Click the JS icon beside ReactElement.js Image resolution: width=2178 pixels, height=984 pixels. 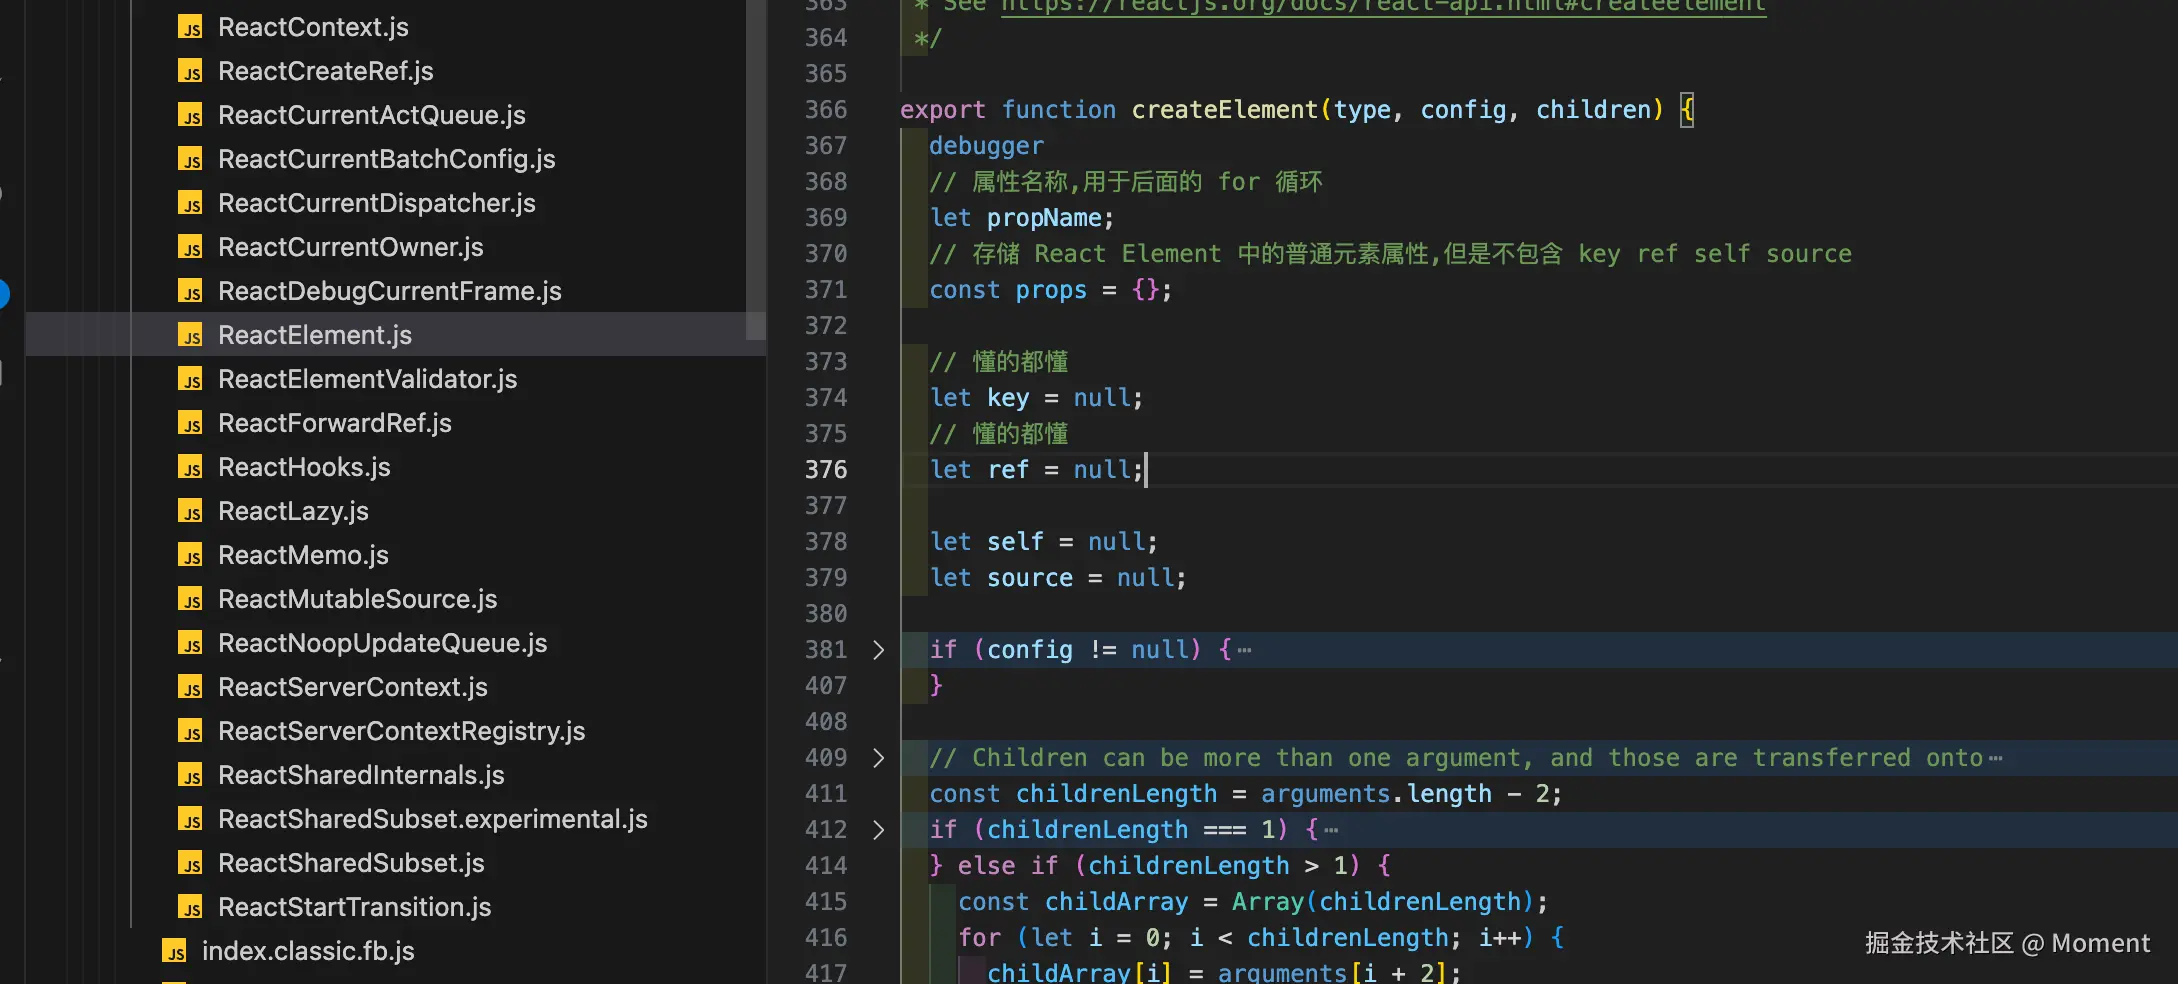(x=190, y=335)
